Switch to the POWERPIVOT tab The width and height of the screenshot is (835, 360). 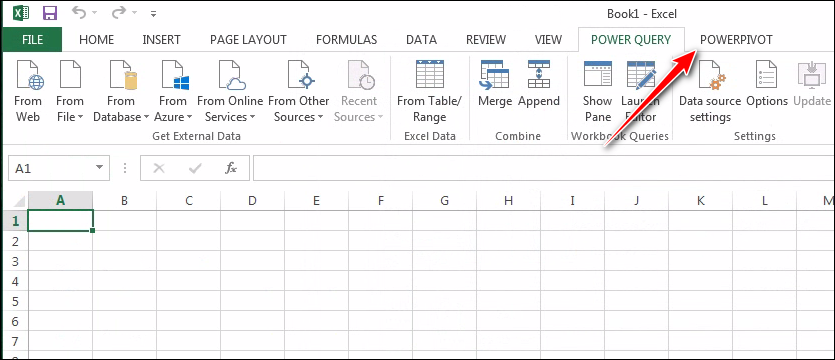click(736, 40)
